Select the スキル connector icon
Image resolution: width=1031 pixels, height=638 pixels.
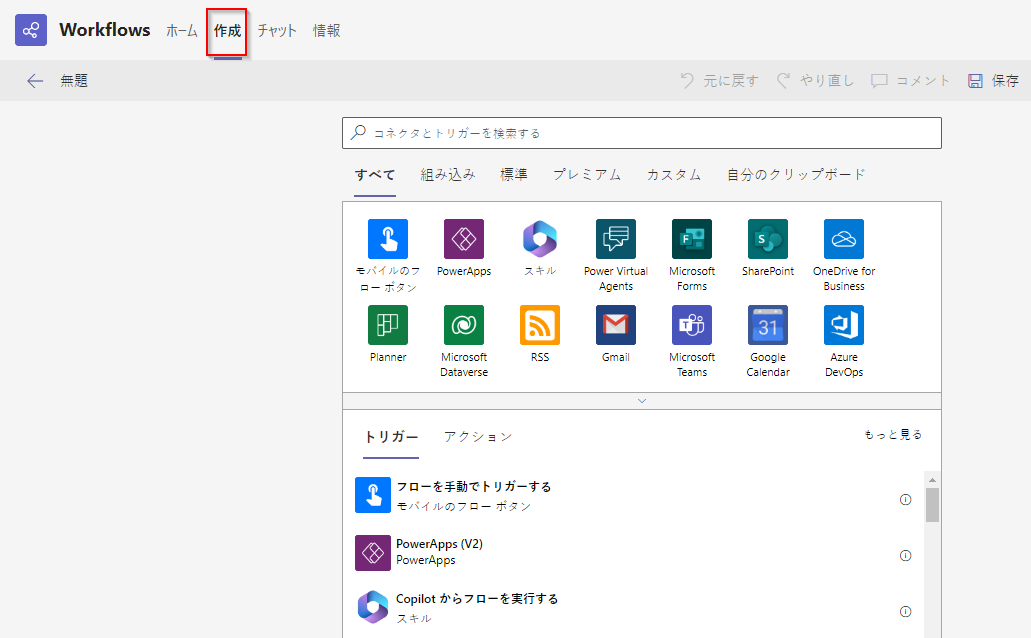[539, 240]
